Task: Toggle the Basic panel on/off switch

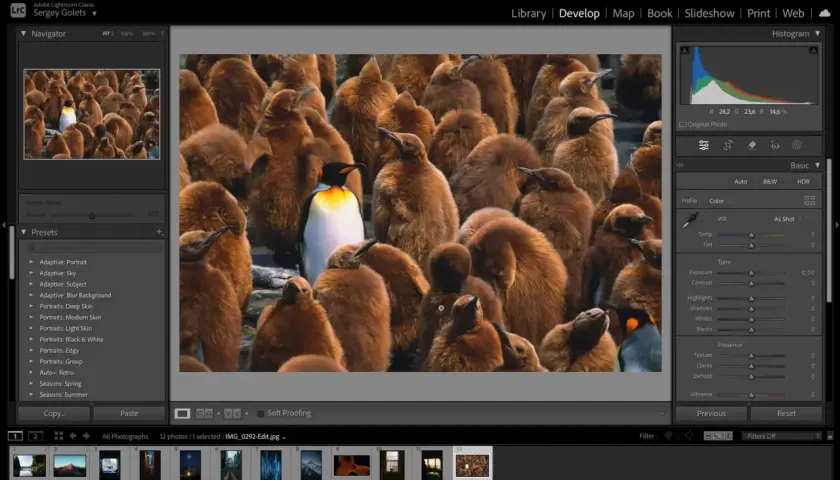Action: click(x=680, y=166)
